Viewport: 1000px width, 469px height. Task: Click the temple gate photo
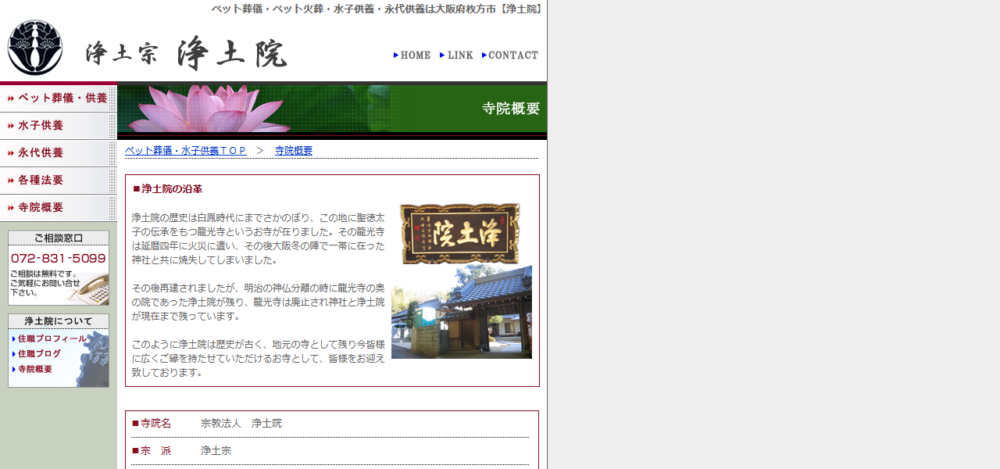[461, 312]
